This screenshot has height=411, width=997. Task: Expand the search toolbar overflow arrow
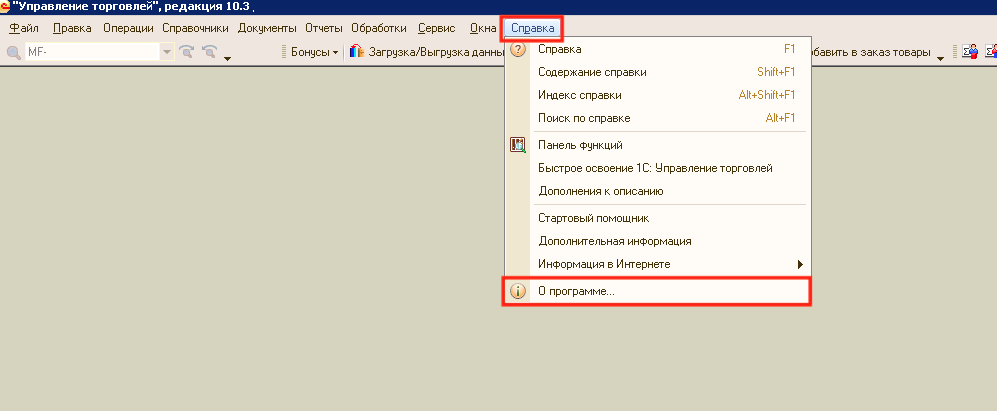click(227, 59)
